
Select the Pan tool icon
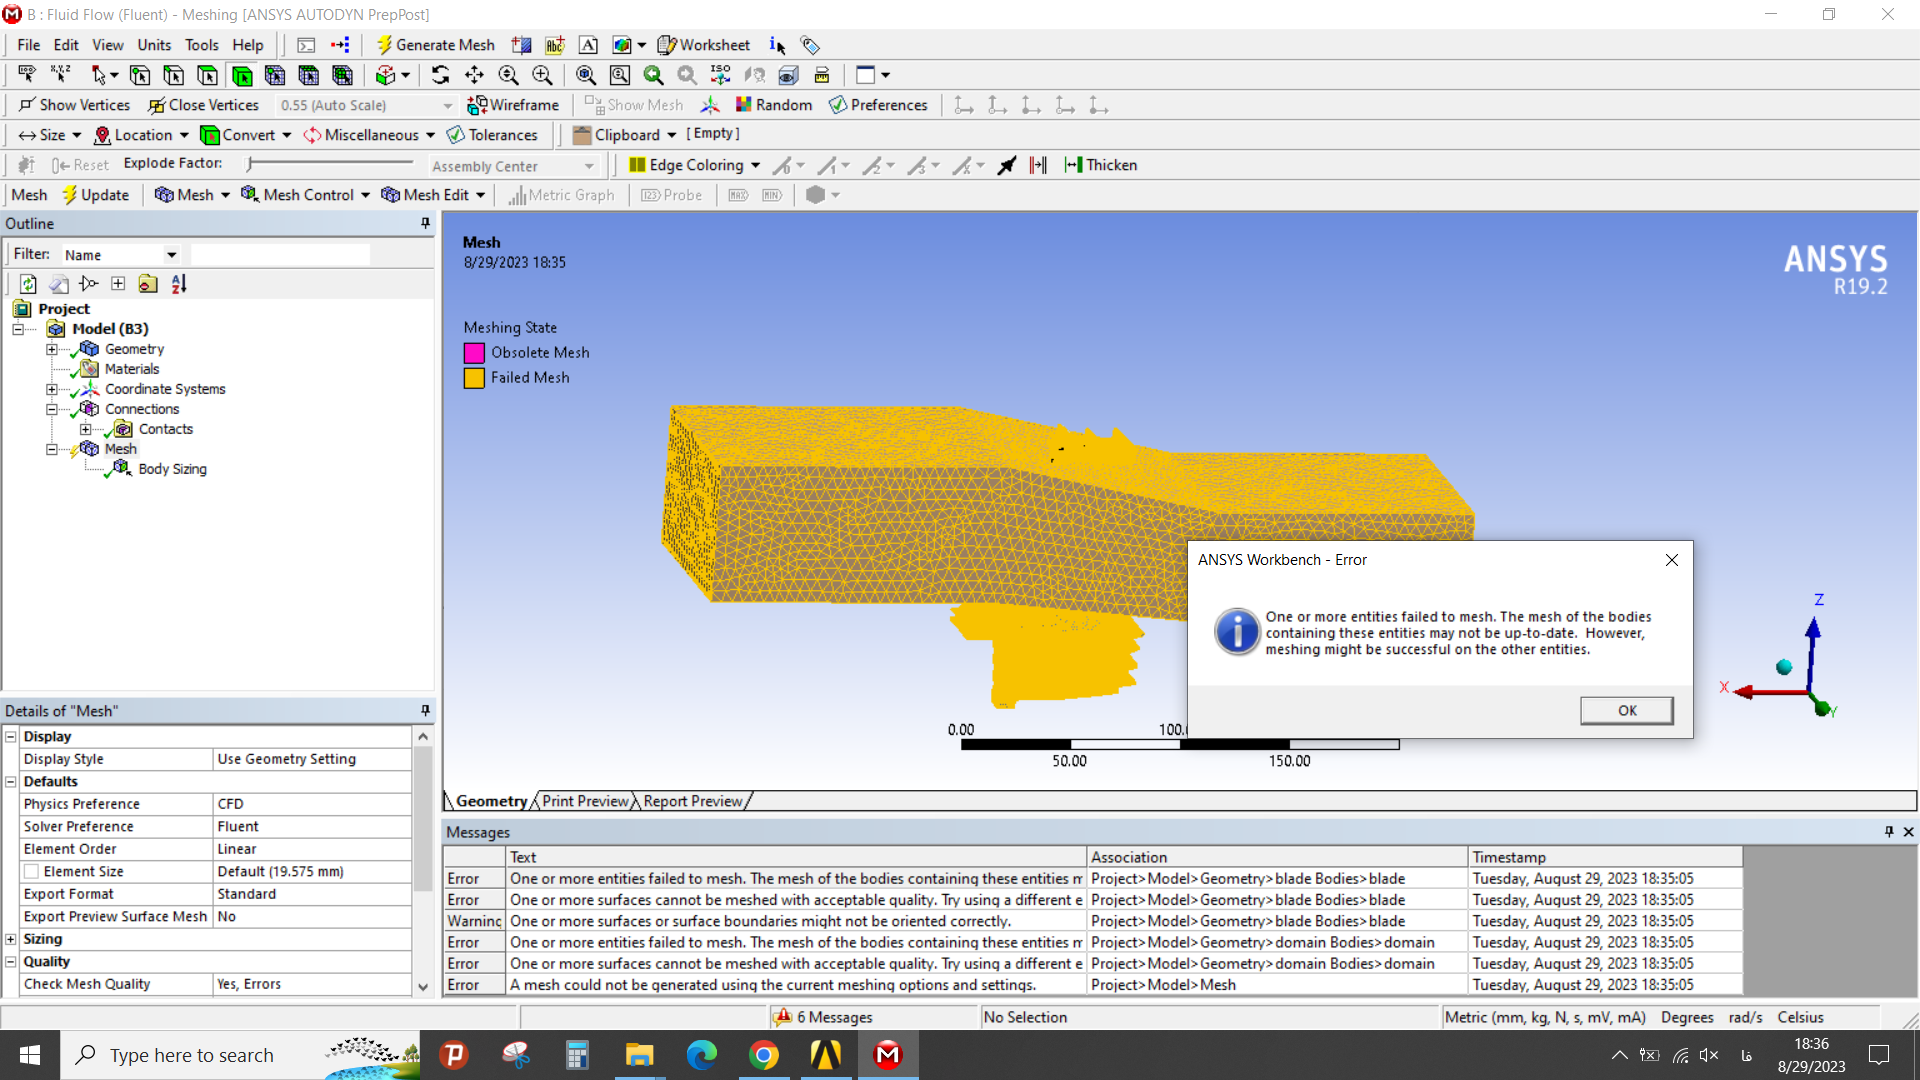[474, 75]
